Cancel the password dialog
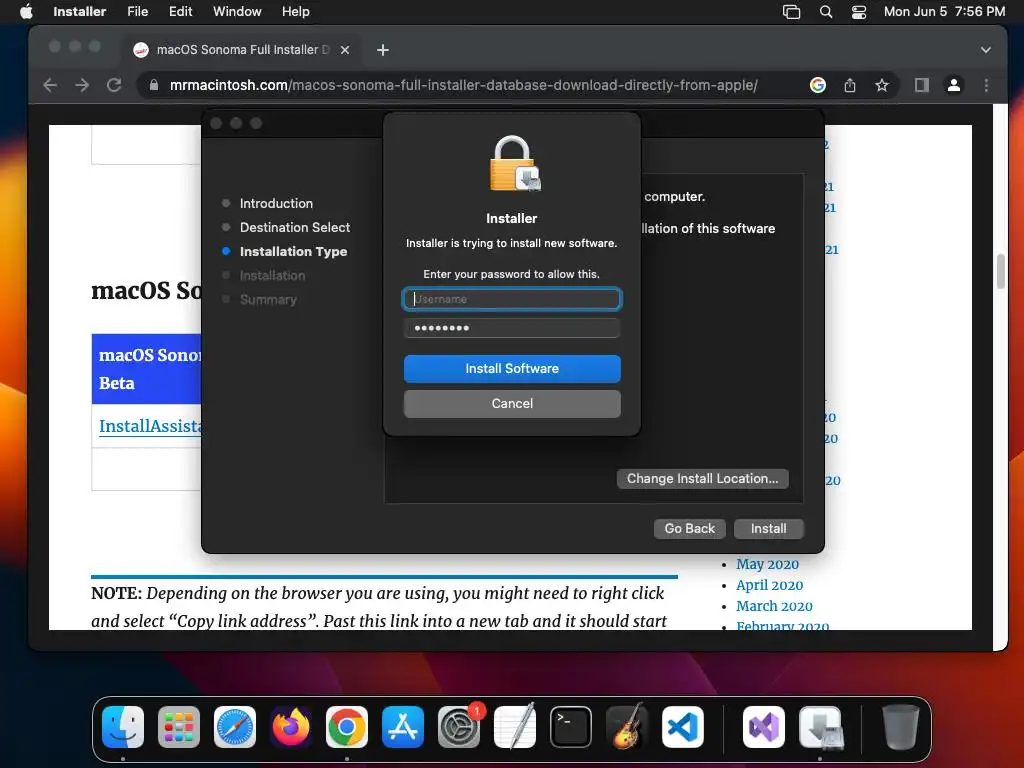1024x768 pixels. pyautogui.click(x=512, y=404)
